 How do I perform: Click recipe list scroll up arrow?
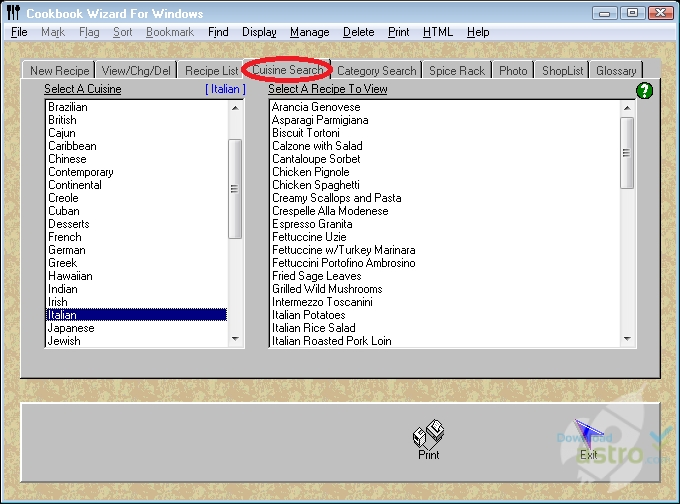[x=627, y=108]
